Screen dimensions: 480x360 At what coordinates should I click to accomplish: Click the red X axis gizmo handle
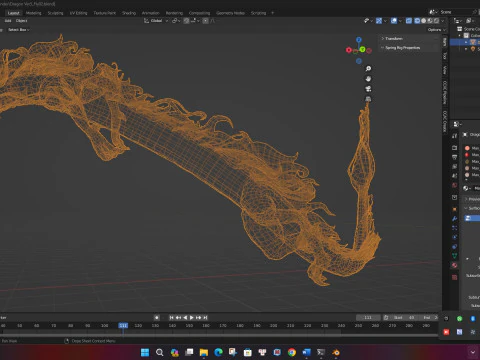click(349, 50)
